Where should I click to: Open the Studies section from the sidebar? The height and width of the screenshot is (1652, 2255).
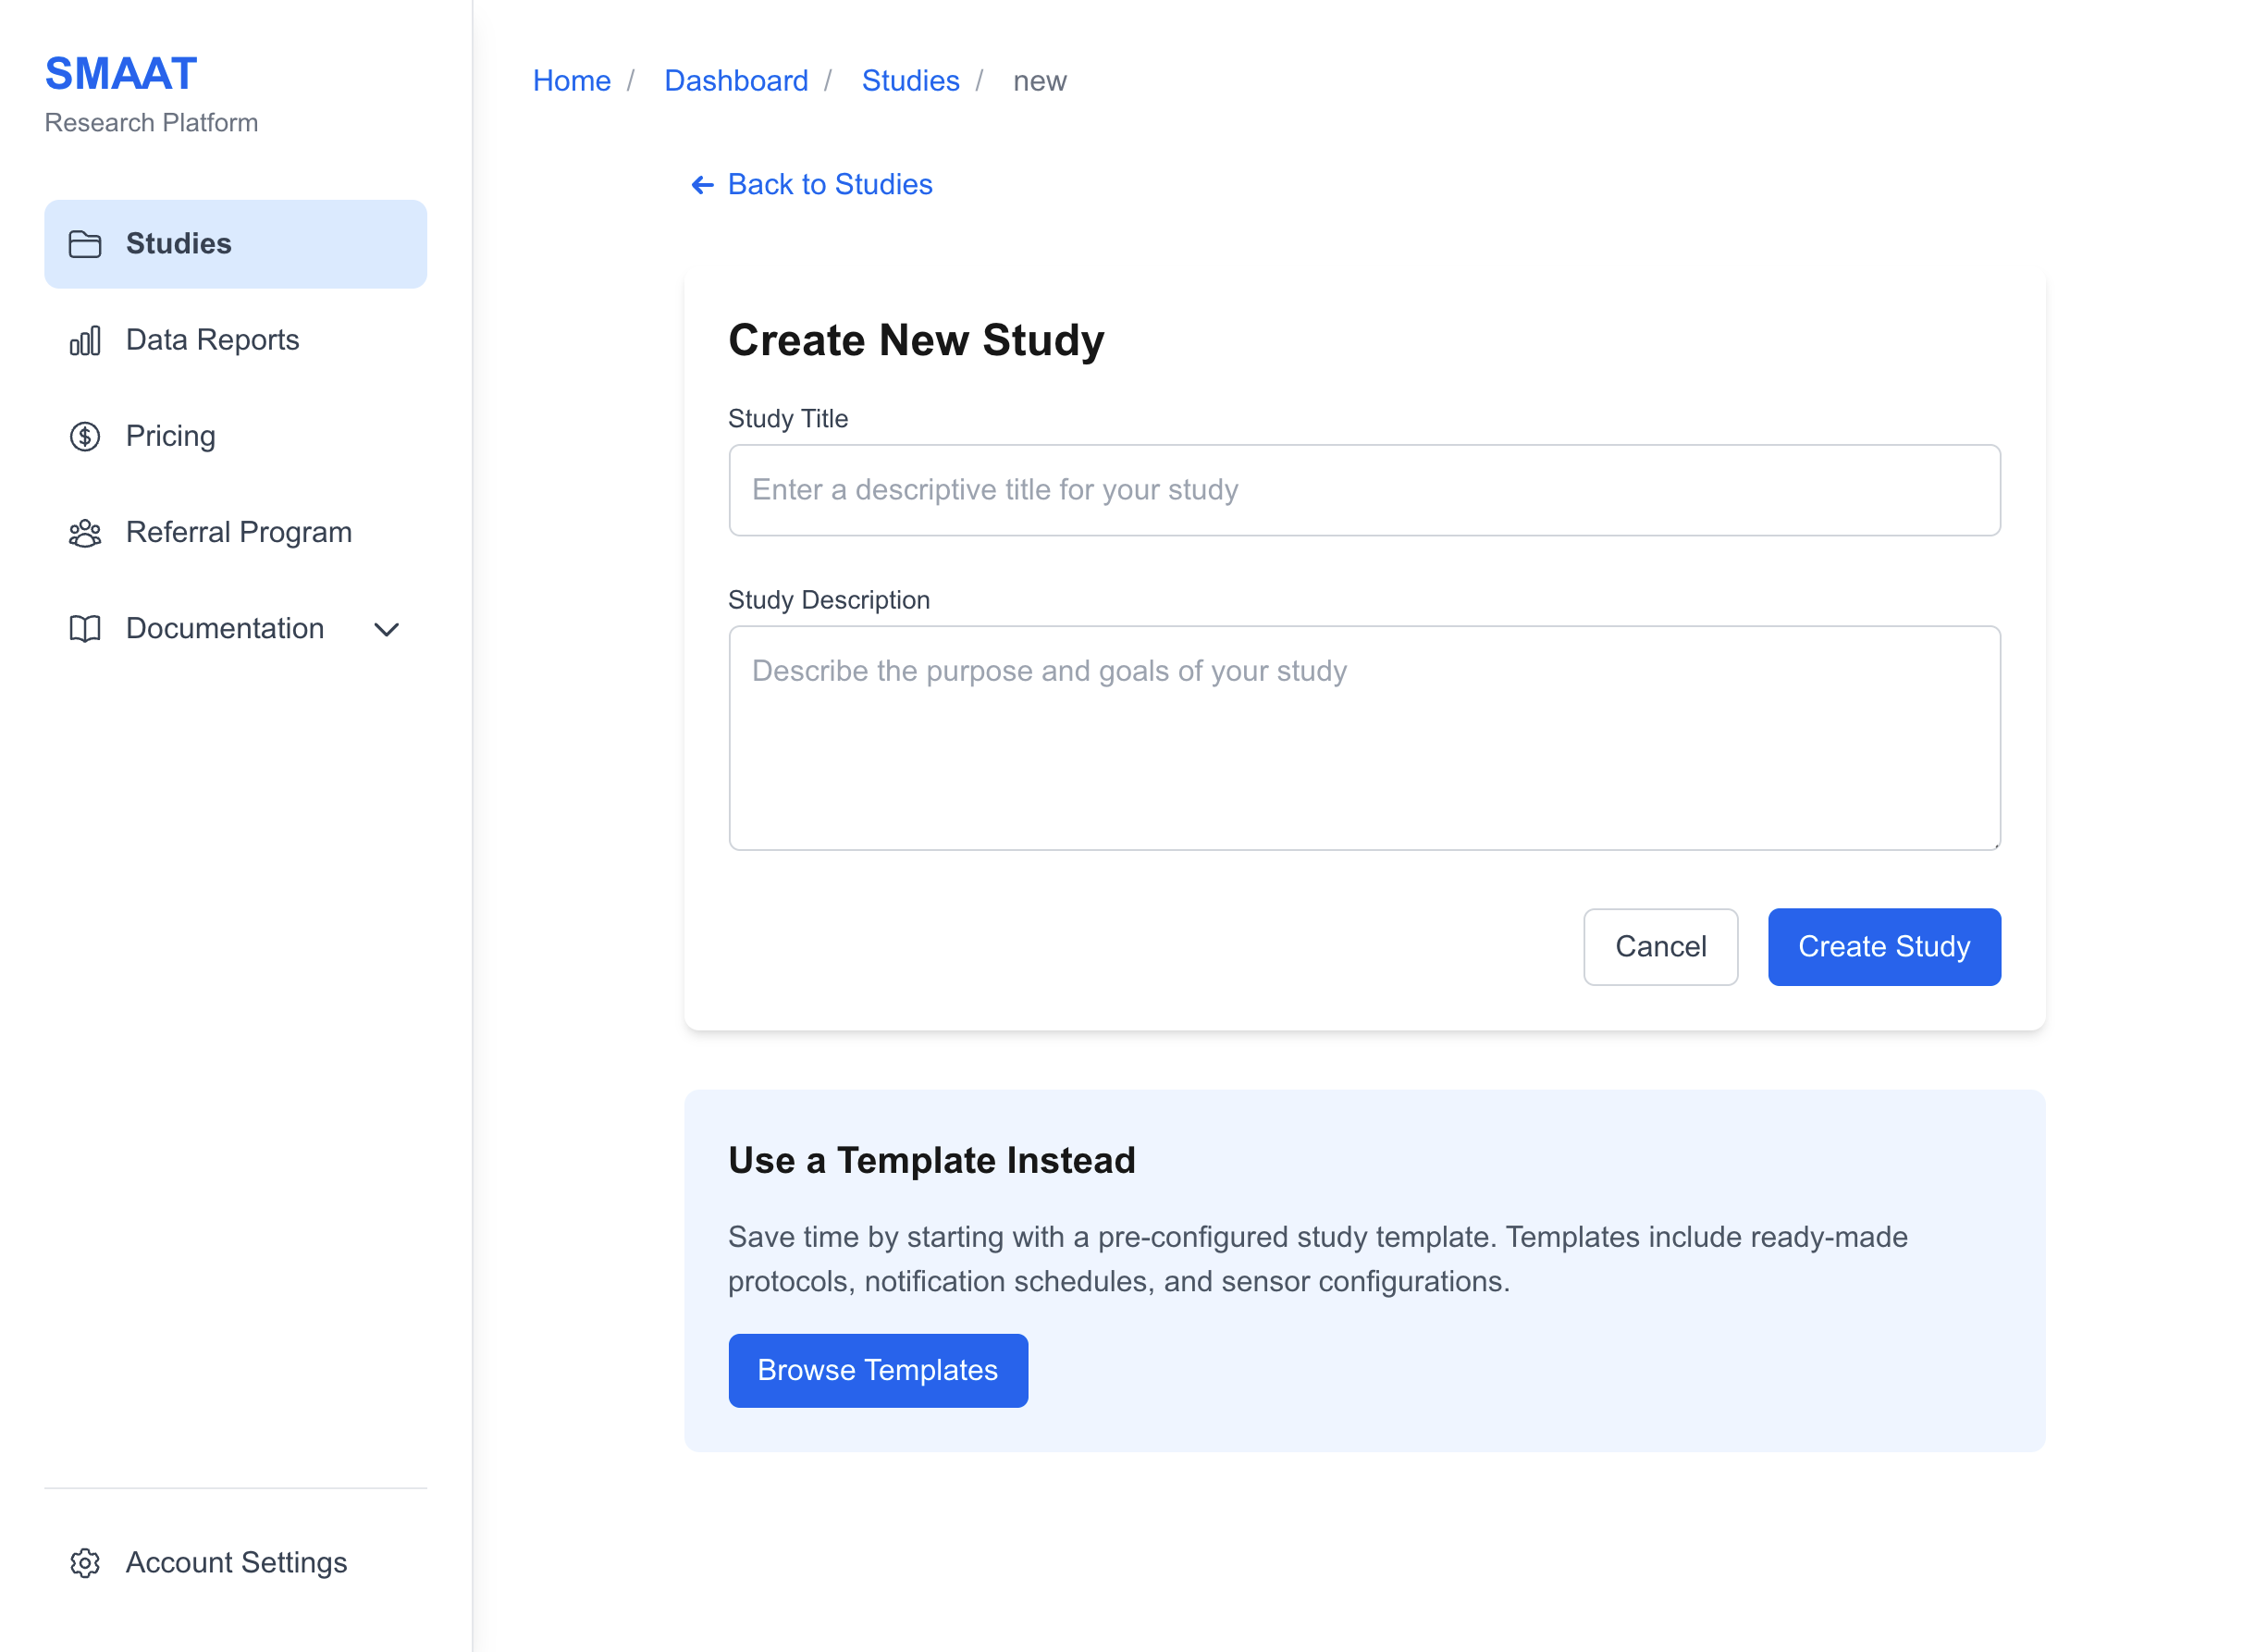[180, 243]
